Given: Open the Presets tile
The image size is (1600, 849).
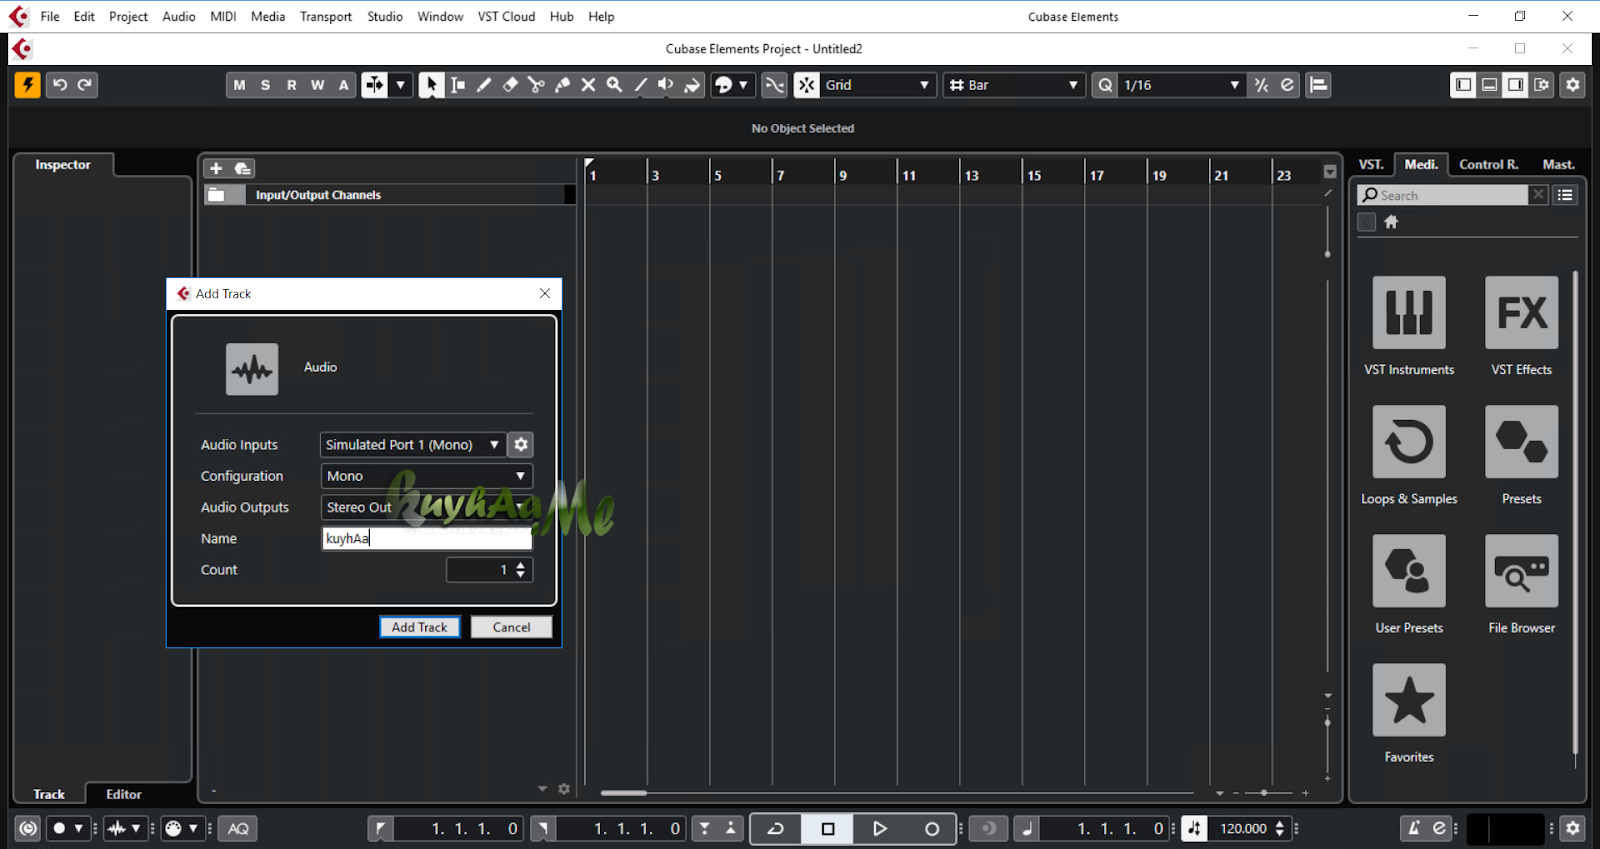Looking at the screenshot, I should [x=1521, y=442].
